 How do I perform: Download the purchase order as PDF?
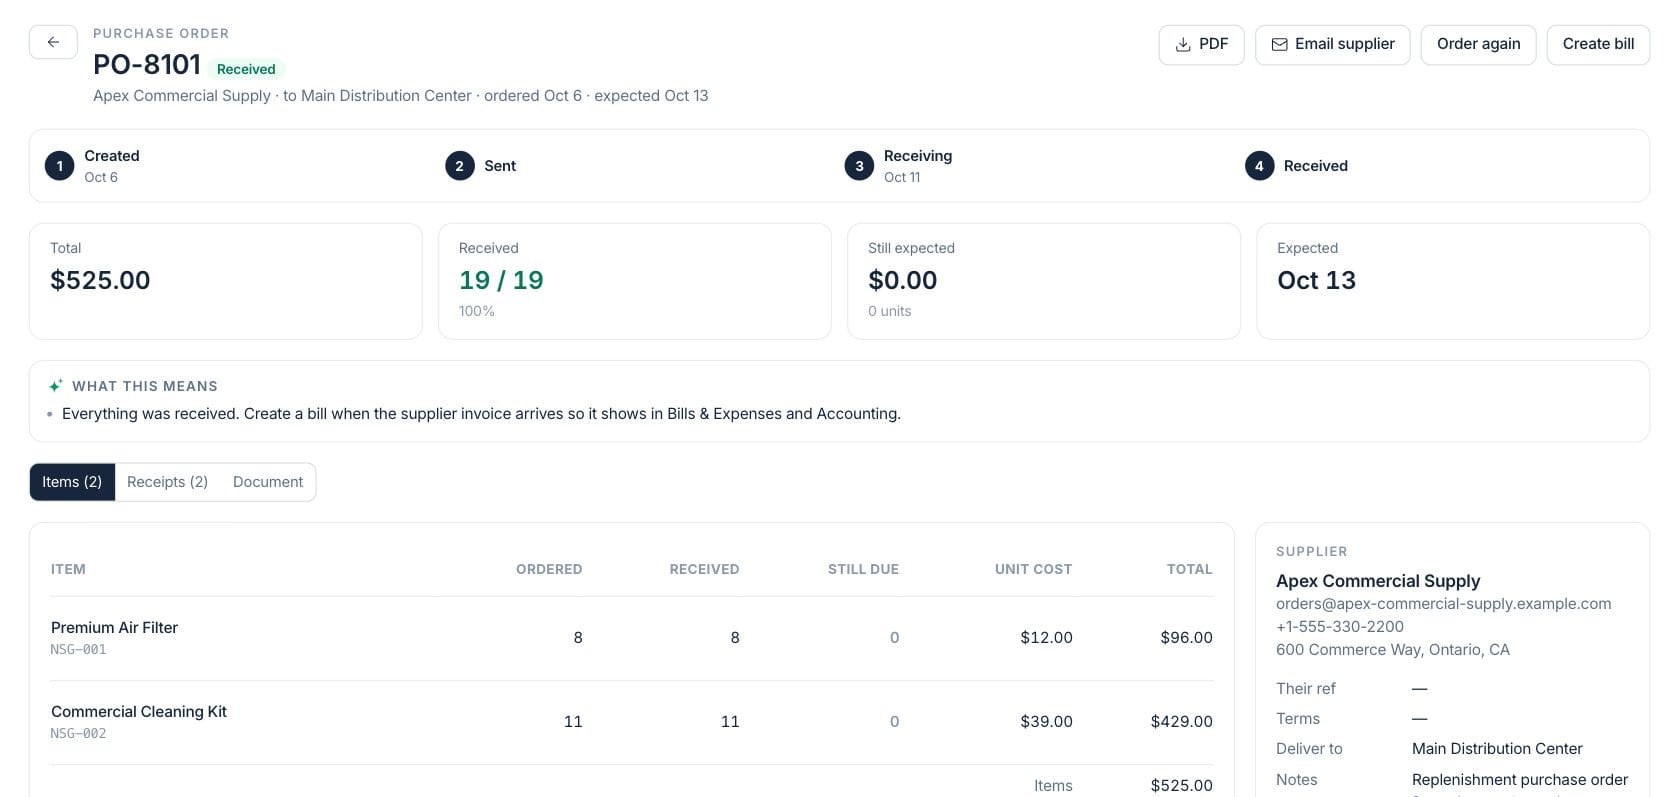tap(1201, 45)
